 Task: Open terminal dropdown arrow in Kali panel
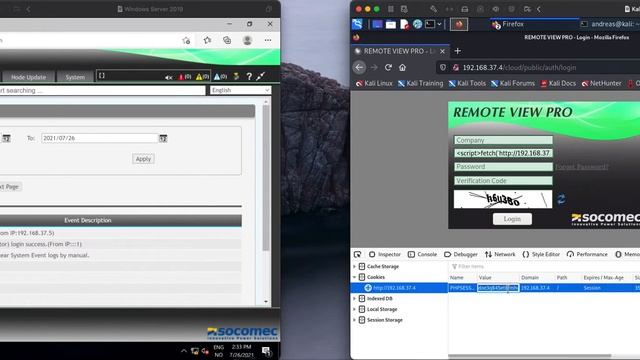point(440,24)
